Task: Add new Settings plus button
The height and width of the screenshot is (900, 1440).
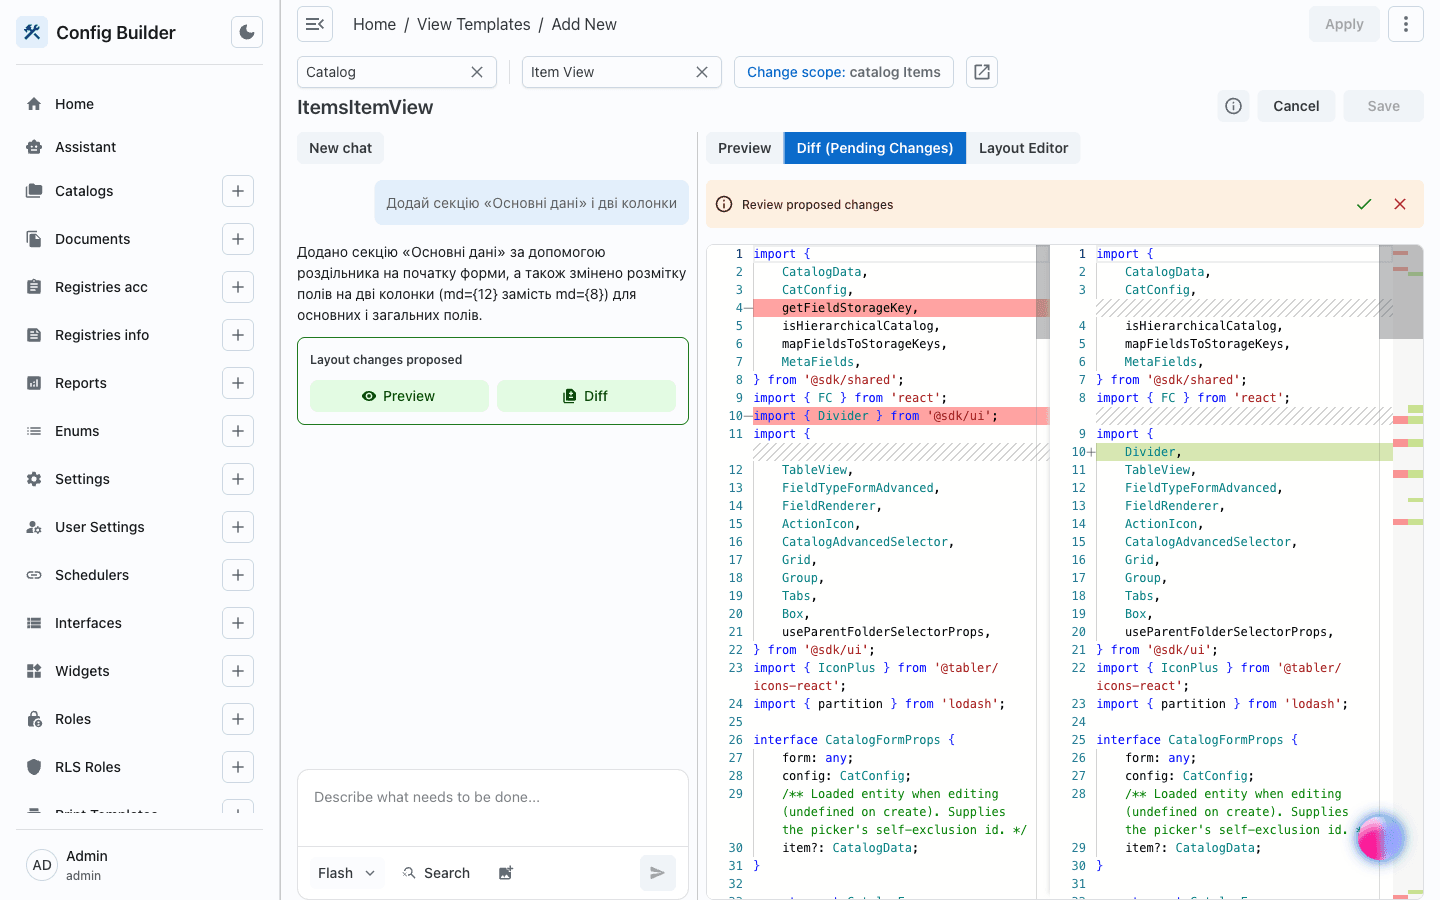Action: pyautogui.click(x=238, y=479)
